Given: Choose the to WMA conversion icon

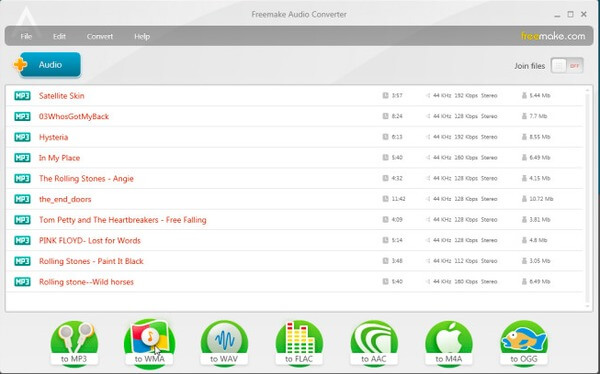Looking at the screenshot, I should [150, 343].
